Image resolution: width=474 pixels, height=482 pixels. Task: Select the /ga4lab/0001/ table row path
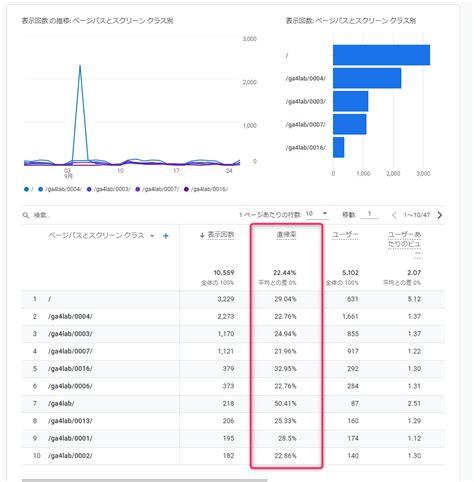click(x=70, y=438)
